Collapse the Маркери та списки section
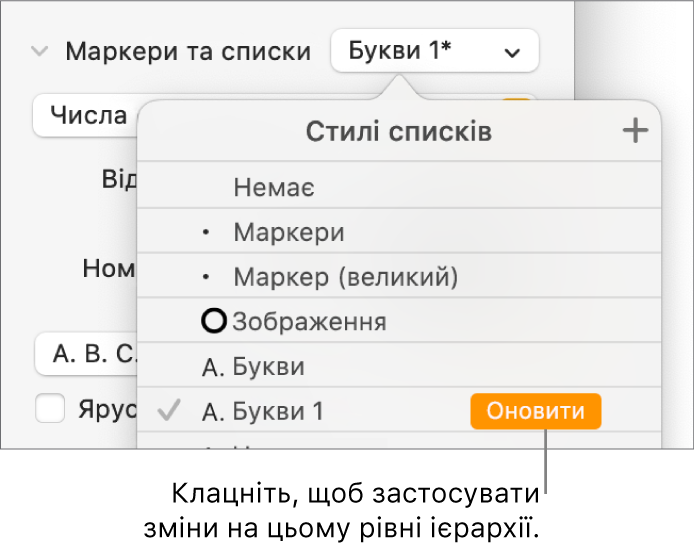 (39, 51)
